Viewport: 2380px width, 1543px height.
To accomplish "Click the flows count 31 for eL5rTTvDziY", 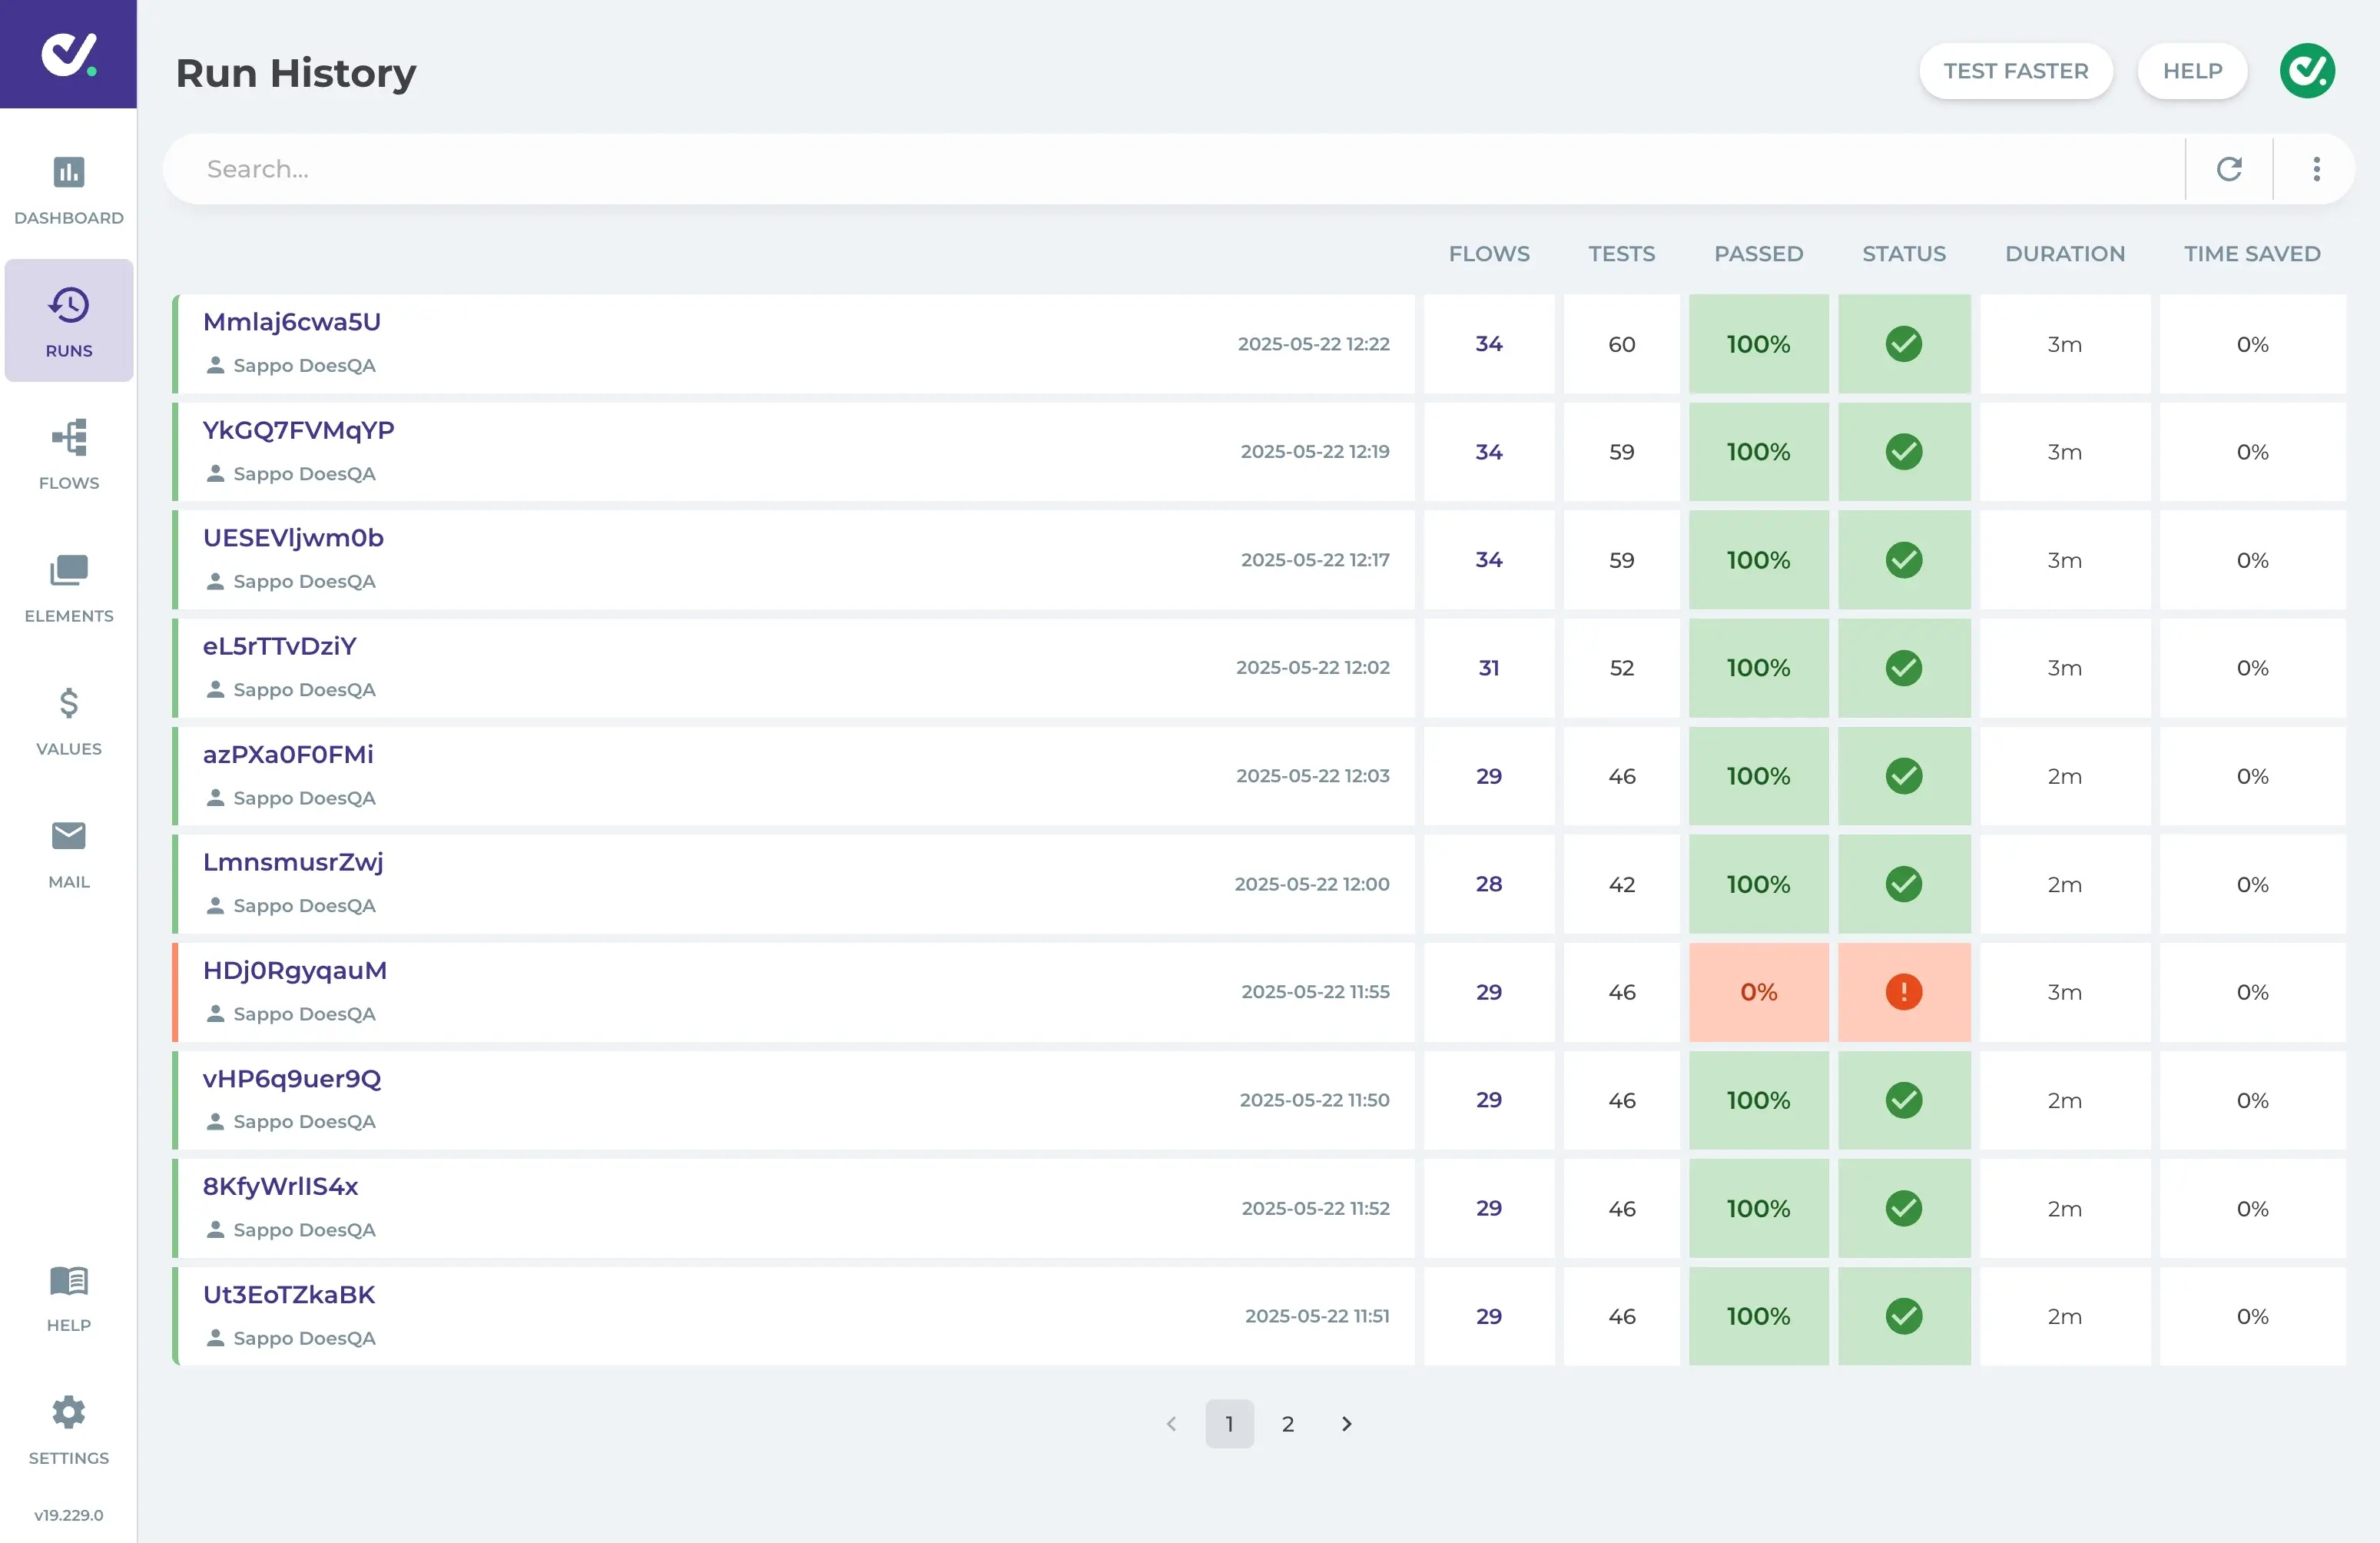I will click(x=1488, y=668).
